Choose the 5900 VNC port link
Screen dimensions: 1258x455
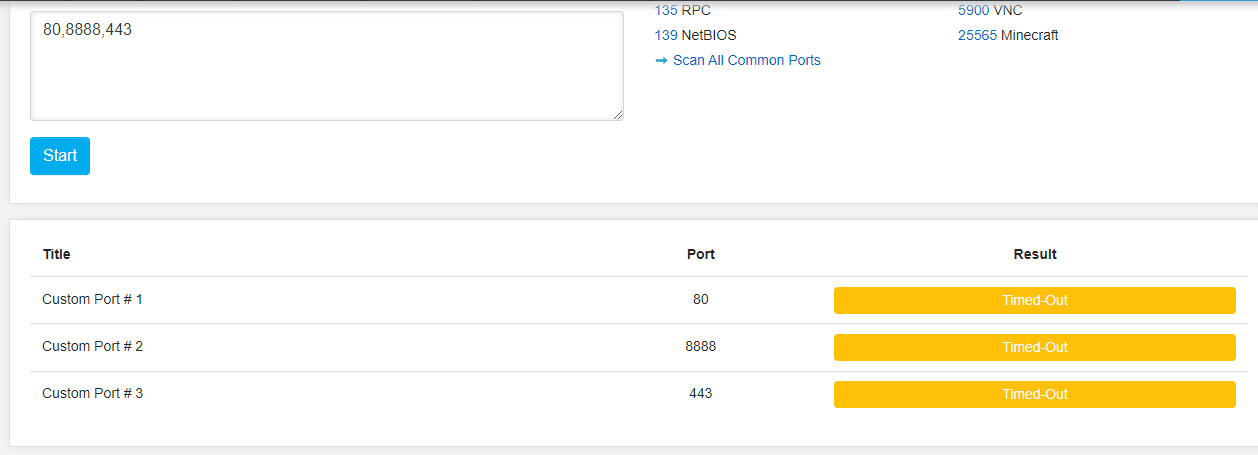[x=973, y=11]
